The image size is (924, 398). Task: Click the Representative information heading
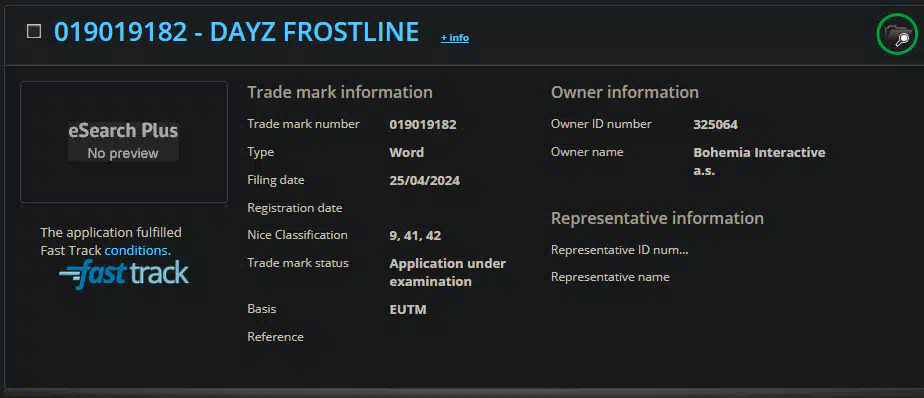(x=657, y=218)
